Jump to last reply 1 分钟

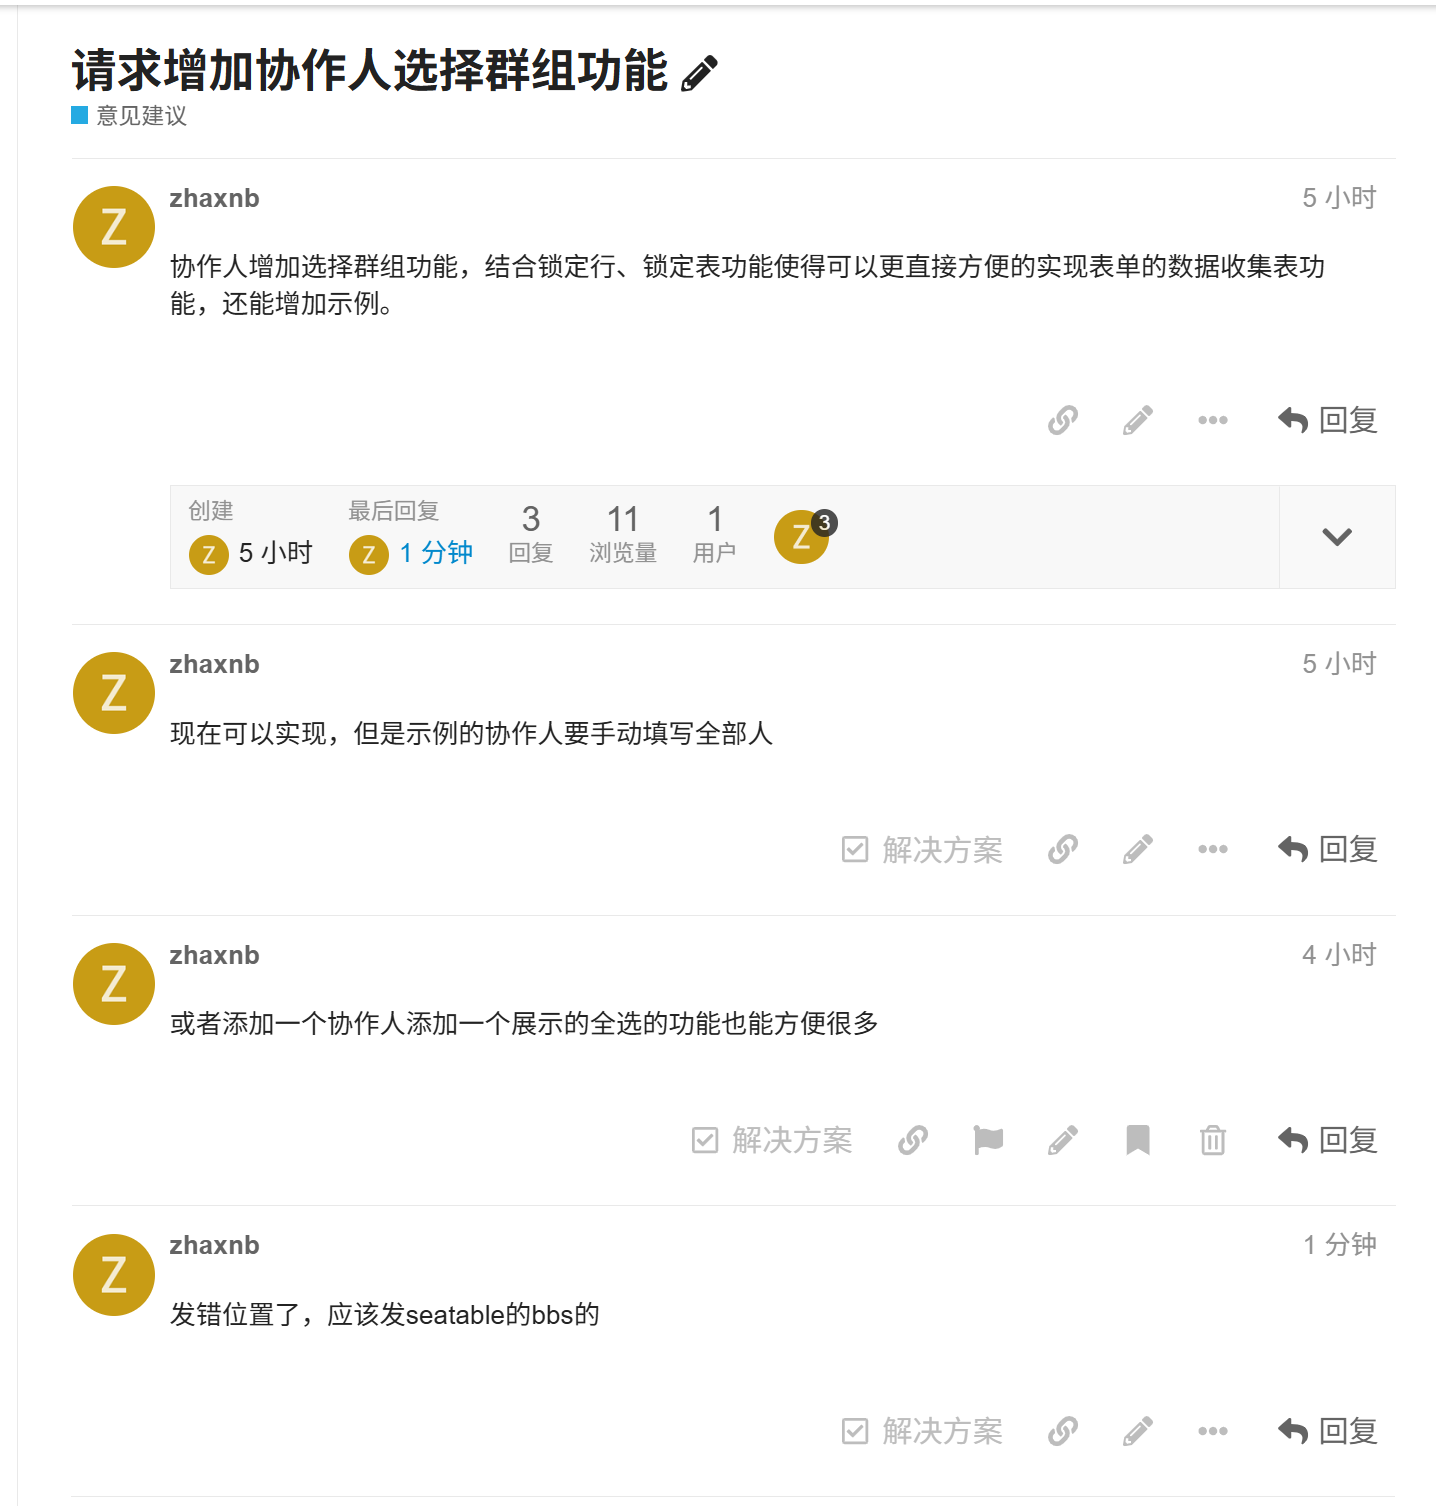tap(436, 553)
